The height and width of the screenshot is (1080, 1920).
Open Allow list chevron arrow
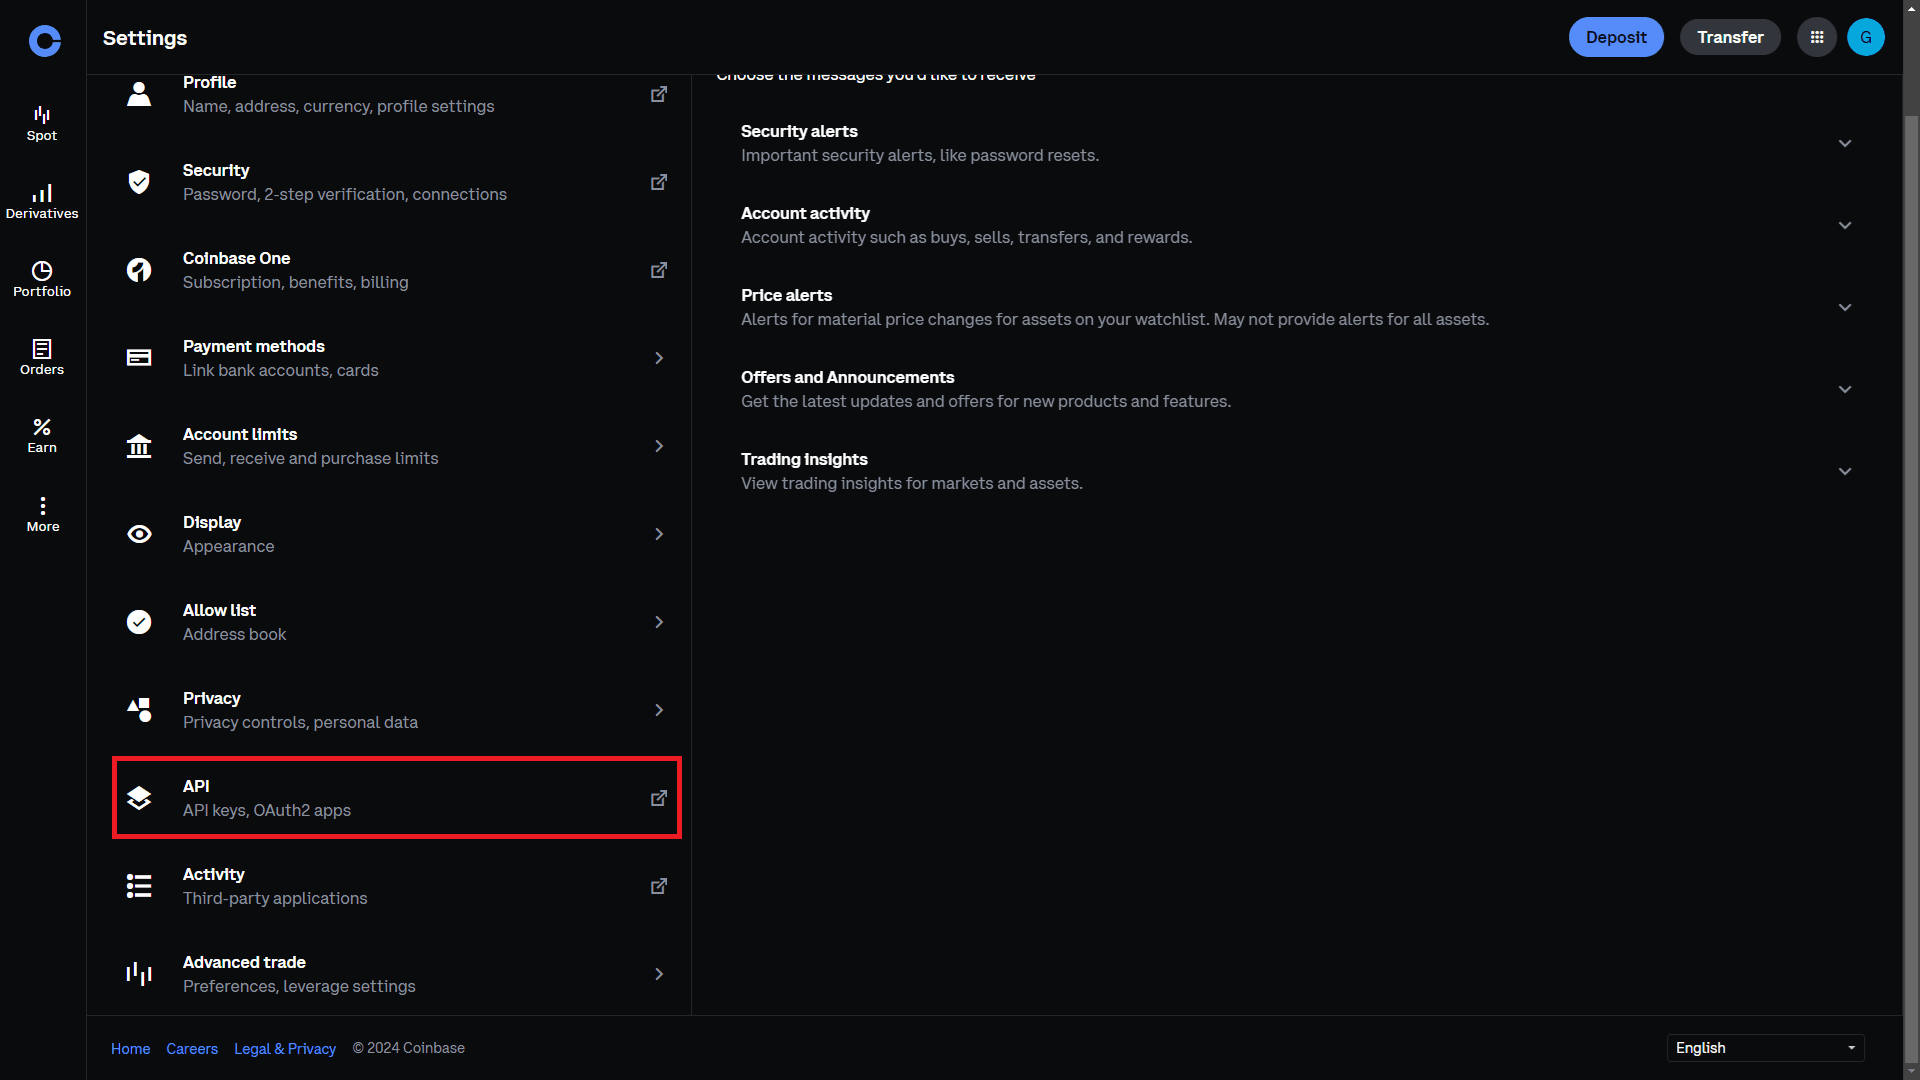[x=659, y=622]
